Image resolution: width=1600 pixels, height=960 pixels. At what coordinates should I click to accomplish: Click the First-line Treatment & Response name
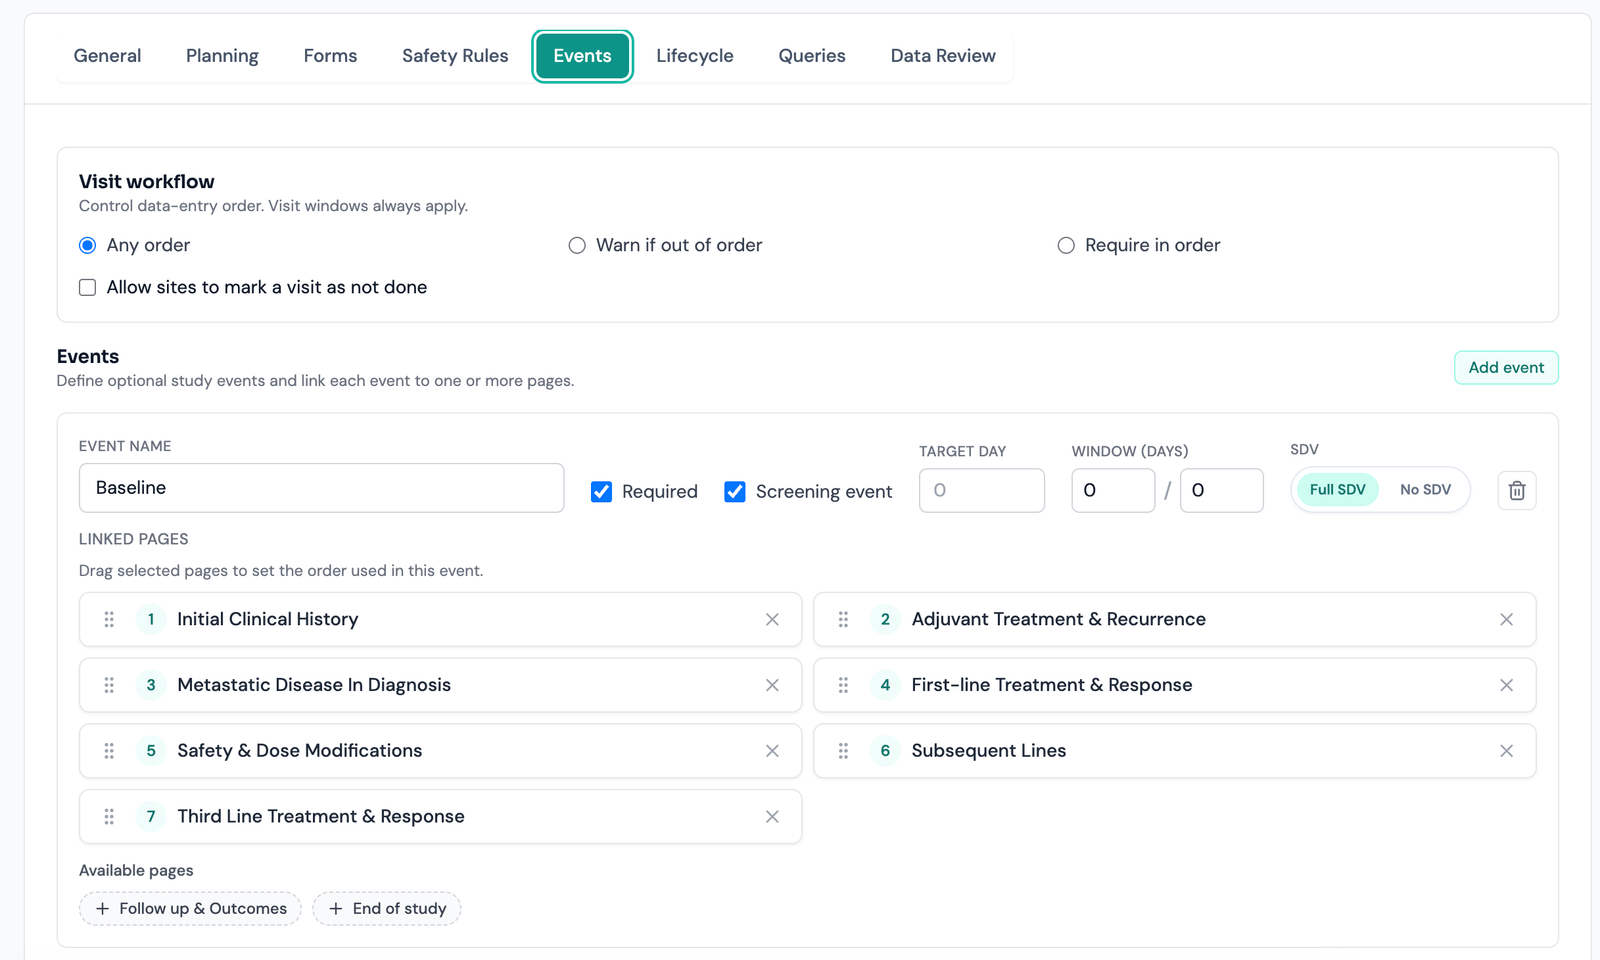point(1052,685)
